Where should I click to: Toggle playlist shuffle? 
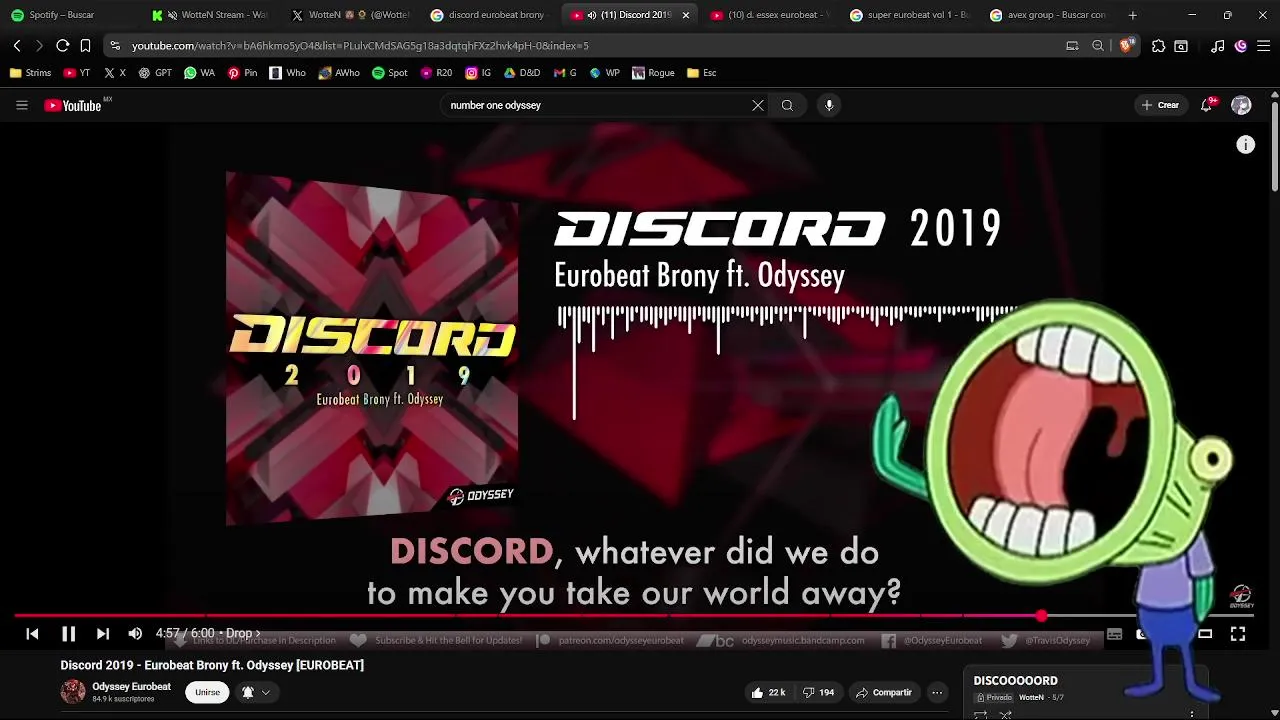pos(1006,714)
